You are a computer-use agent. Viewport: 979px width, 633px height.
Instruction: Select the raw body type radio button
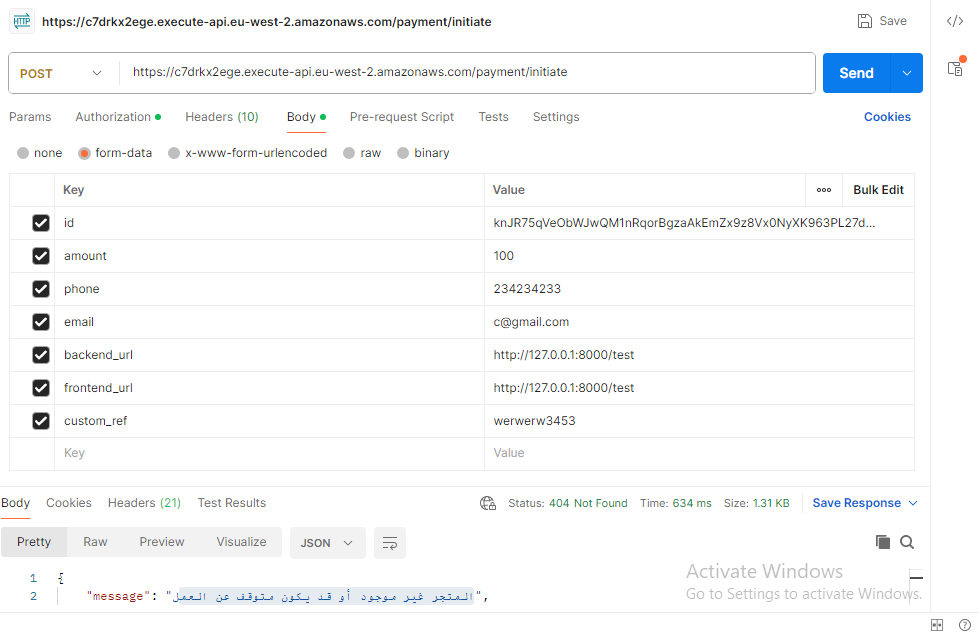point(349,153)
